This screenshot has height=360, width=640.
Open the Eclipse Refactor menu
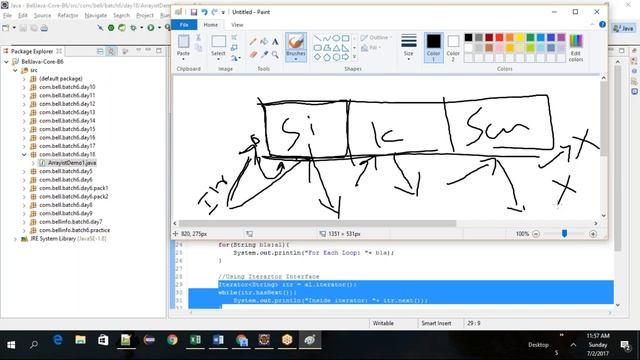(68, 16)
